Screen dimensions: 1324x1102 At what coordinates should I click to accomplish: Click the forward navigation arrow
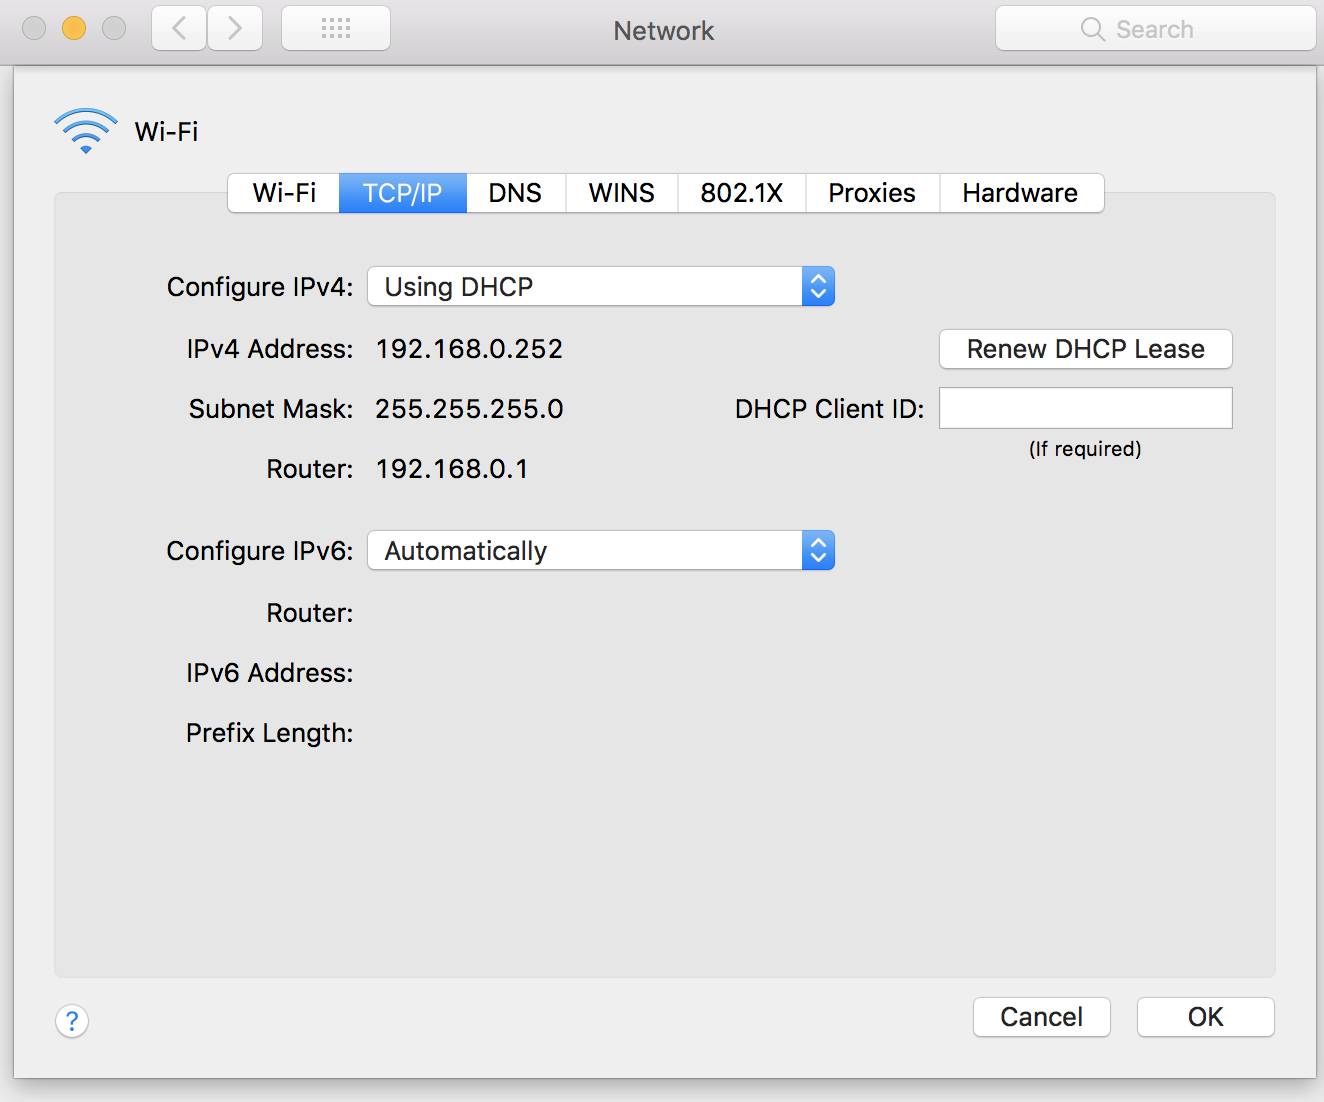point(235,28)
